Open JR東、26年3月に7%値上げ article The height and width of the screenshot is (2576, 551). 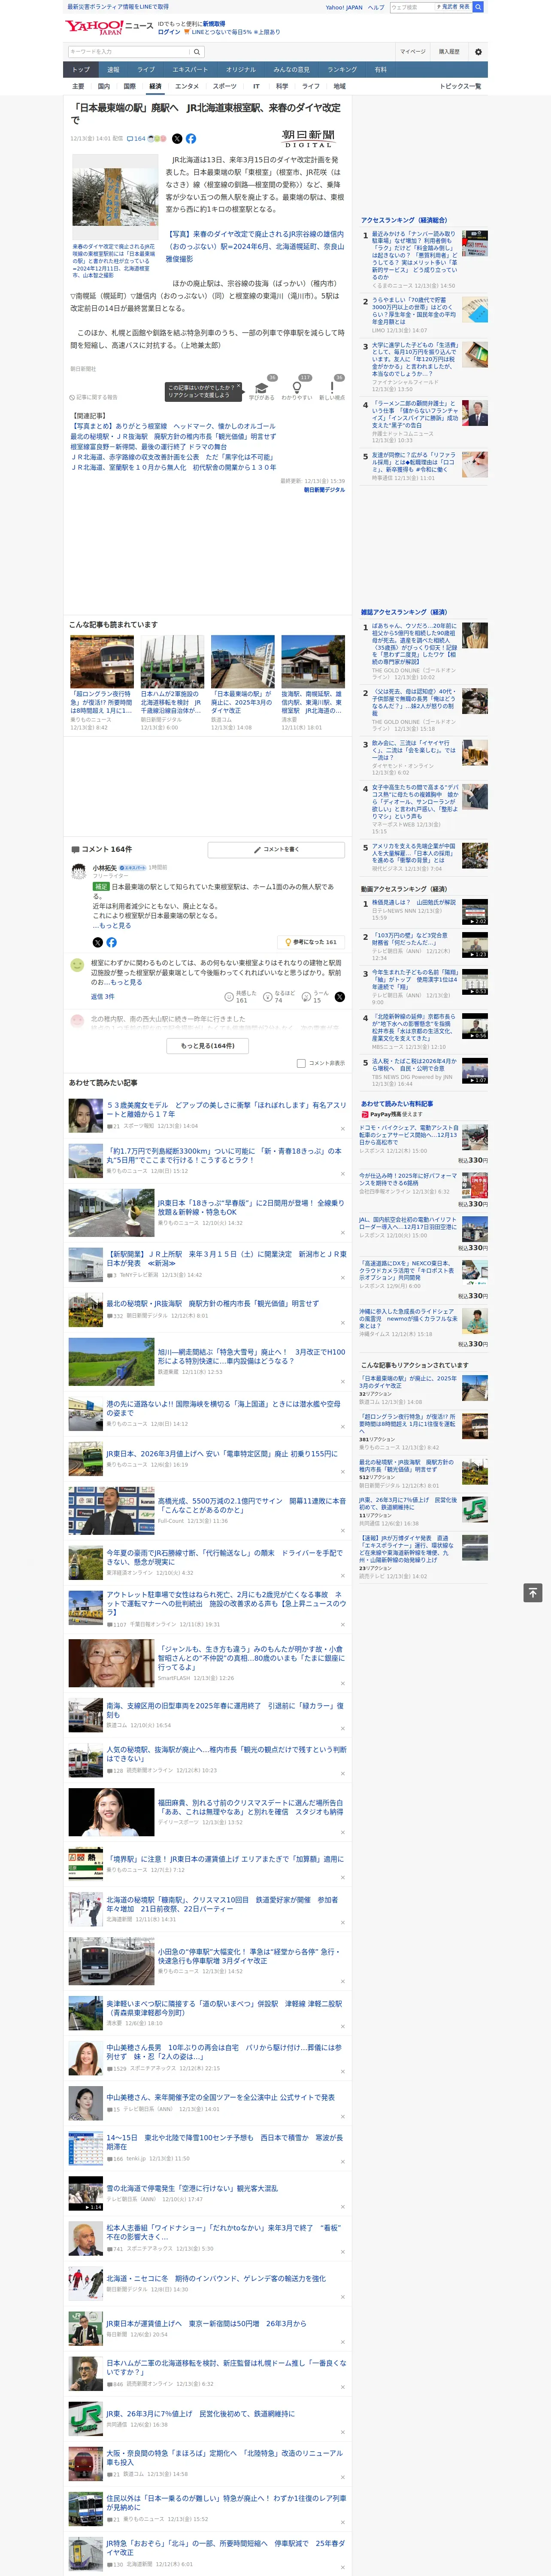coord(200,2414)
